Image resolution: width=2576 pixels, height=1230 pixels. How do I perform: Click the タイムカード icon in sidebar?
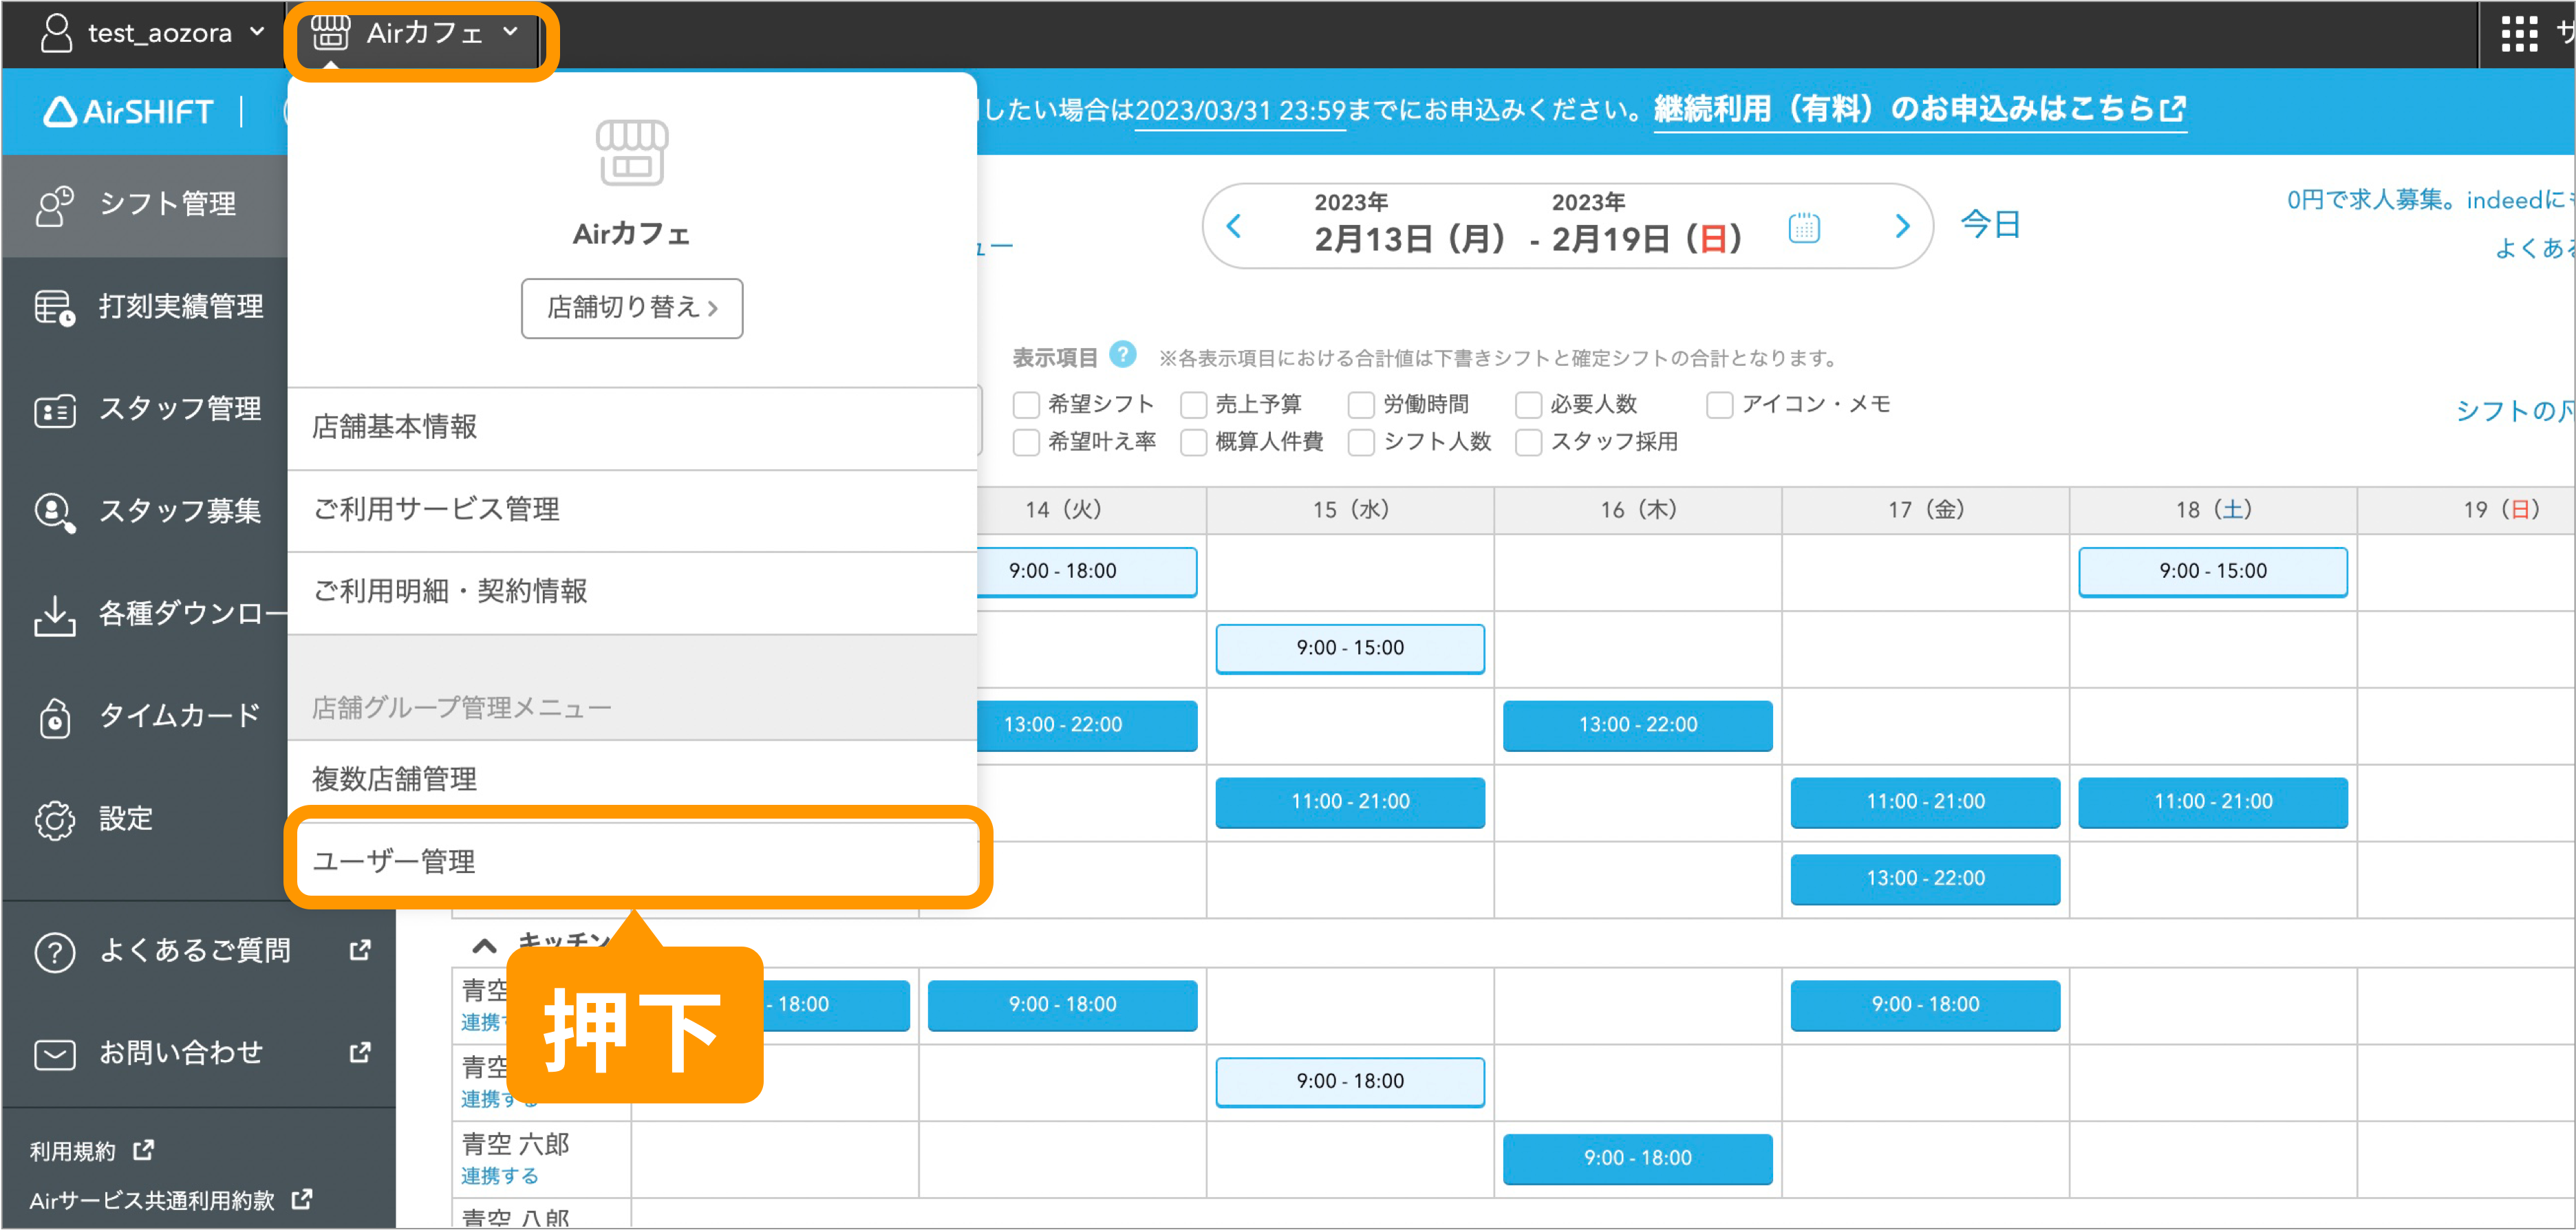pyautogui.click(x=55, y=717)
